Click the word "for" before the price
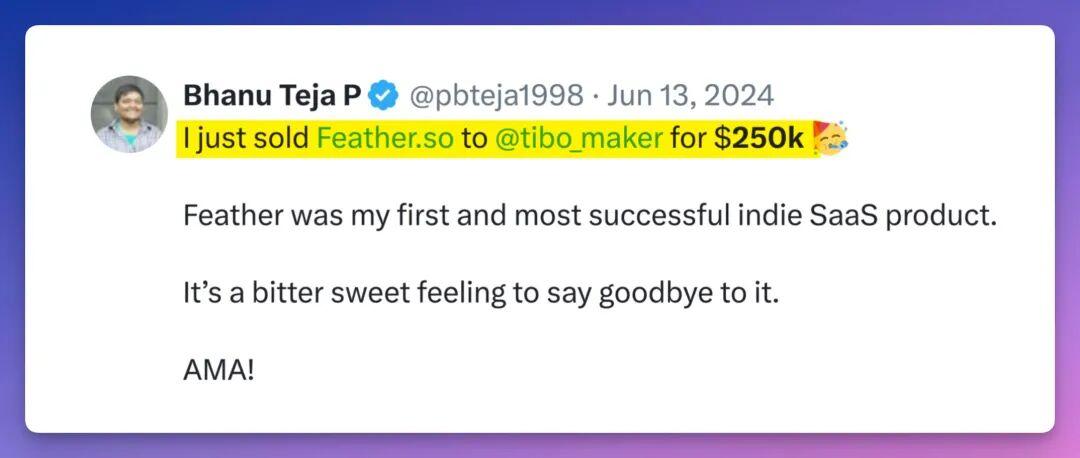This screenshot has height=458, width=1080. click(688, 139)
